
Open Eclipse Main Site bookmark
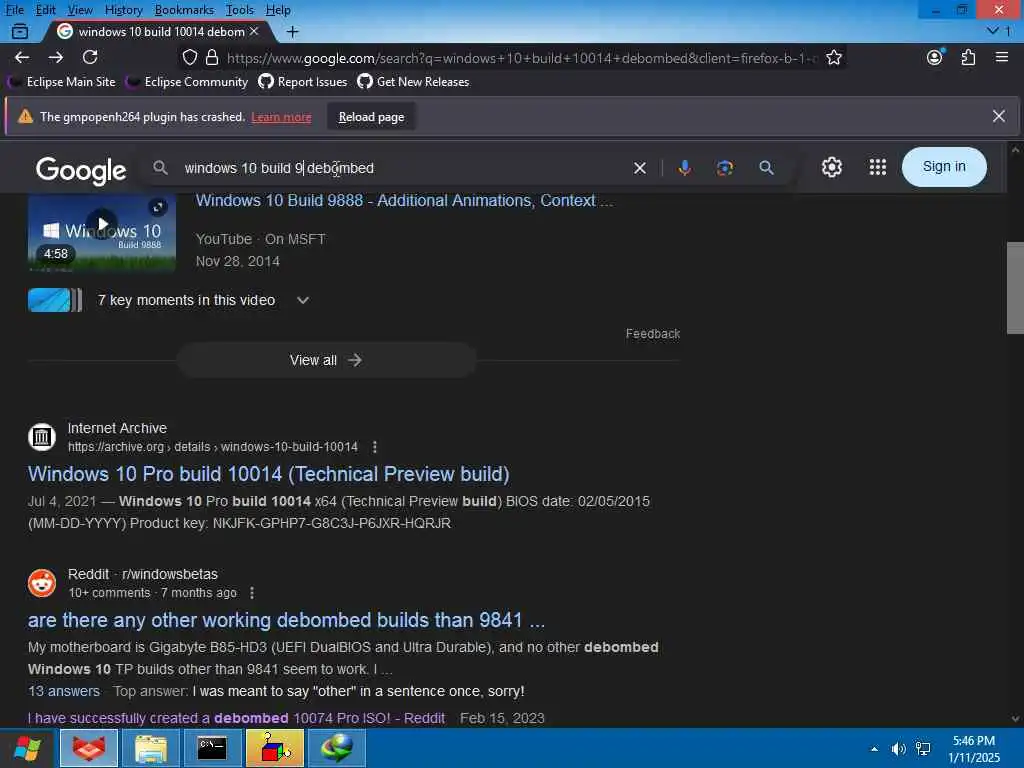(62, 82)
